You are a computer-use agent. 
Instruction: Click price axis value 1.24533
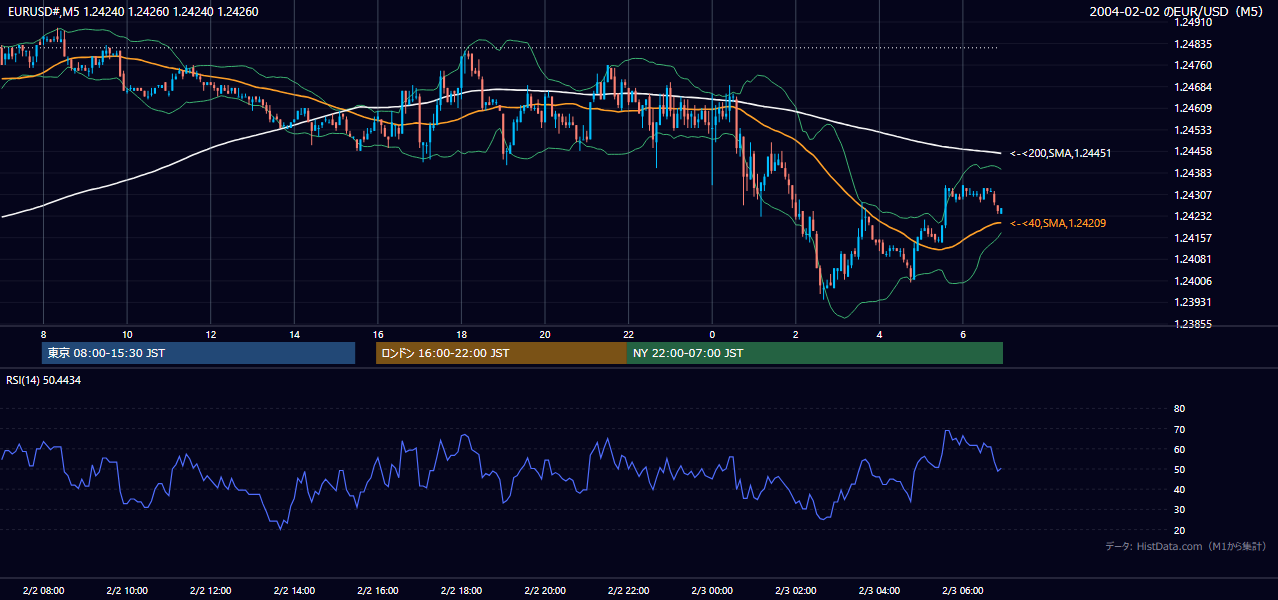1193,130
